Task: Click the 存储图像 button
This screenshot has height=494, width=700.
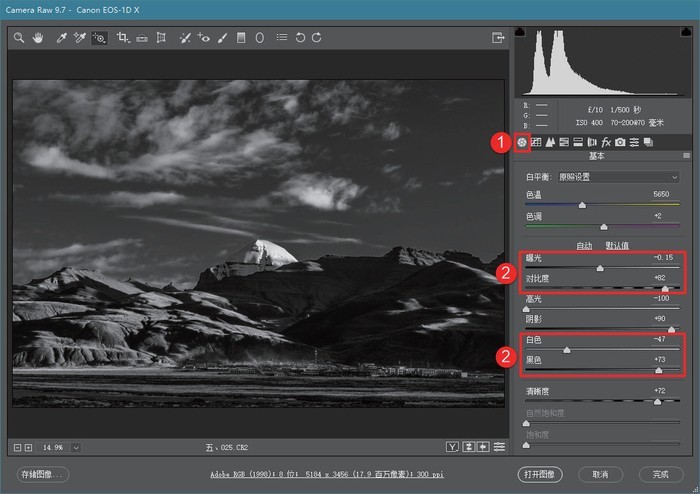Action: click(43, 474)
